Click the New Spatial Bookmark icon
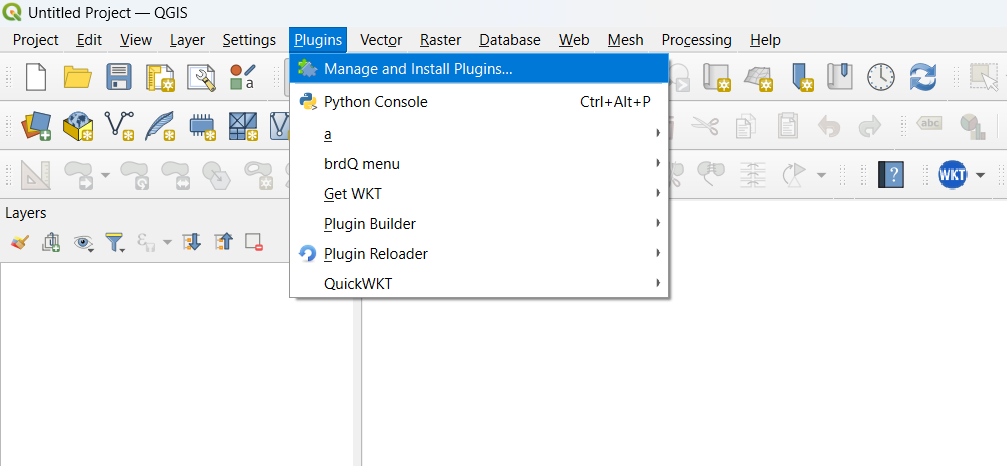The height and width of the screenshot is (466, 1007). tap(800, 77)
